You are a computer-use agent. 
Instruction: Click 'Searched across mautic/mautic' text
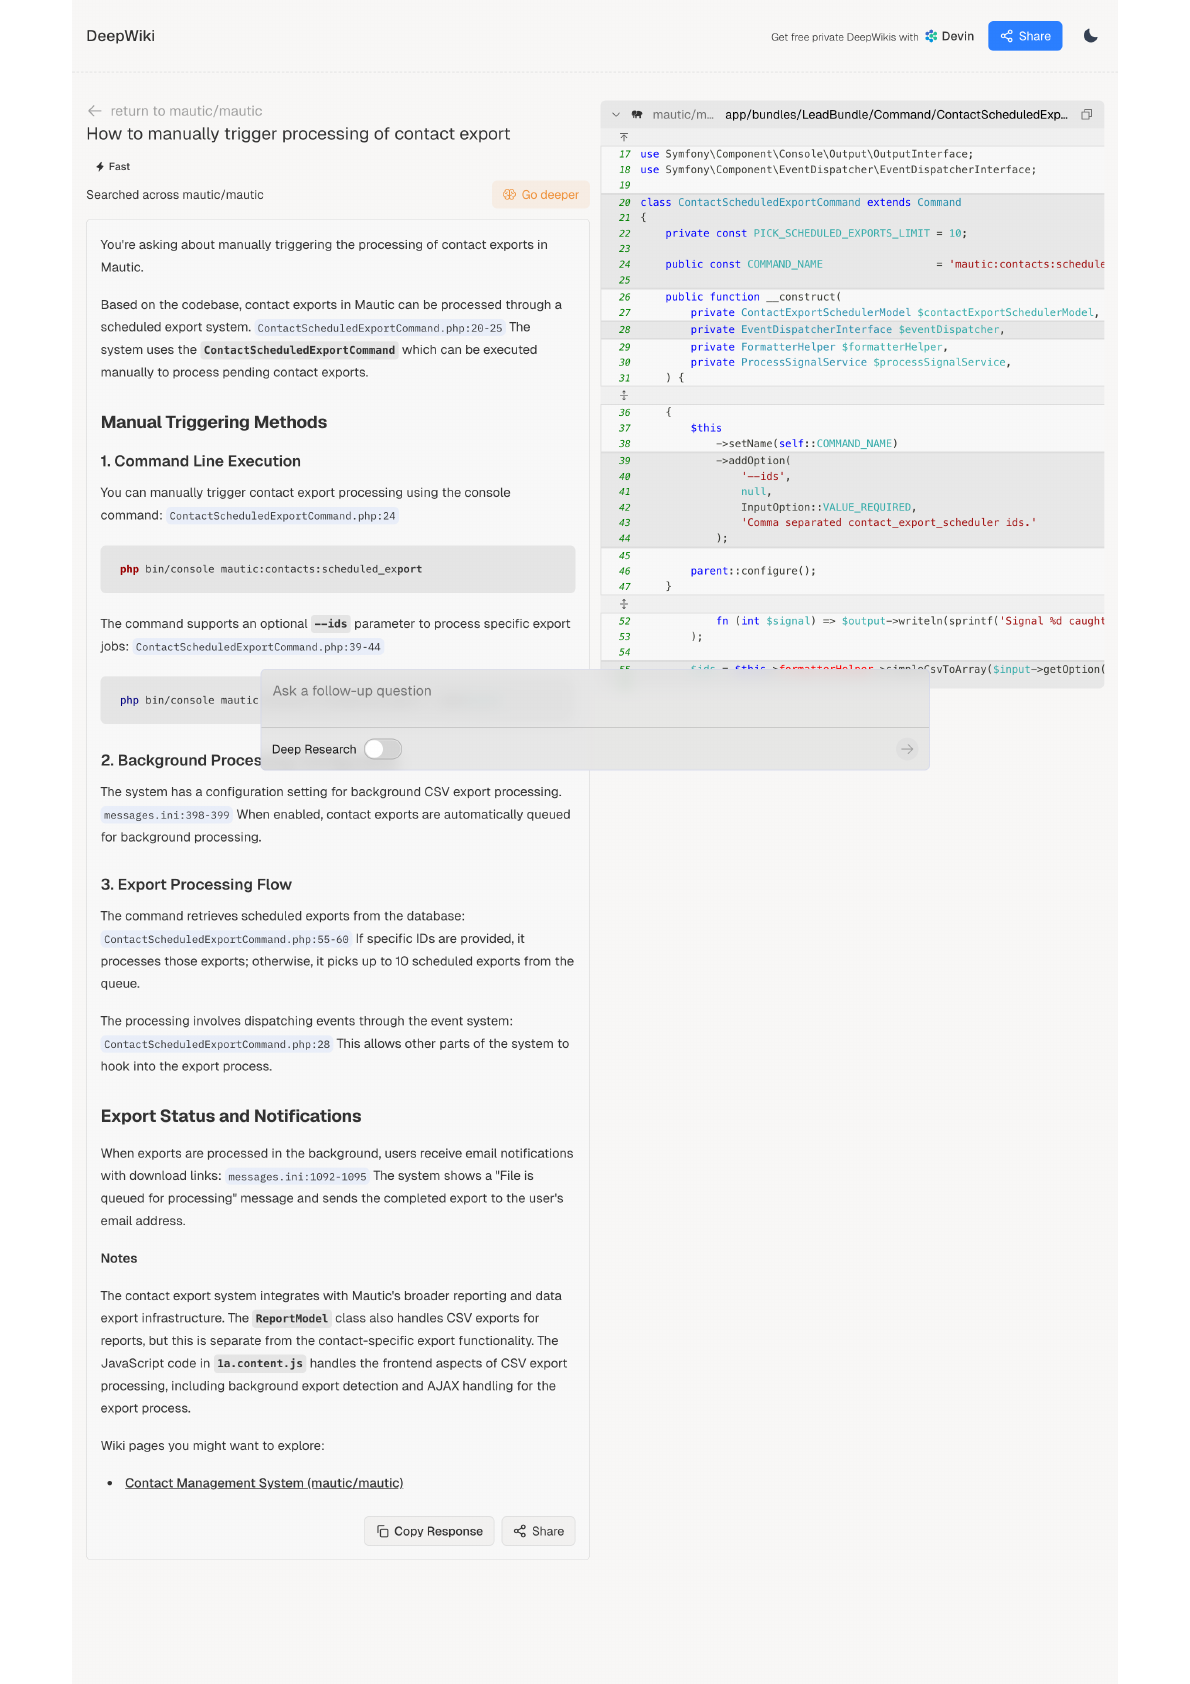point(175,195)
